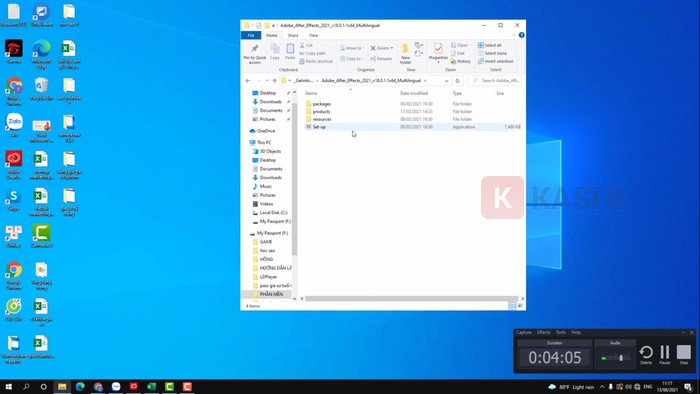Viewport: 700px width, 394px height.
Task: Click the search box in Explorer
Action: point(494,81)
